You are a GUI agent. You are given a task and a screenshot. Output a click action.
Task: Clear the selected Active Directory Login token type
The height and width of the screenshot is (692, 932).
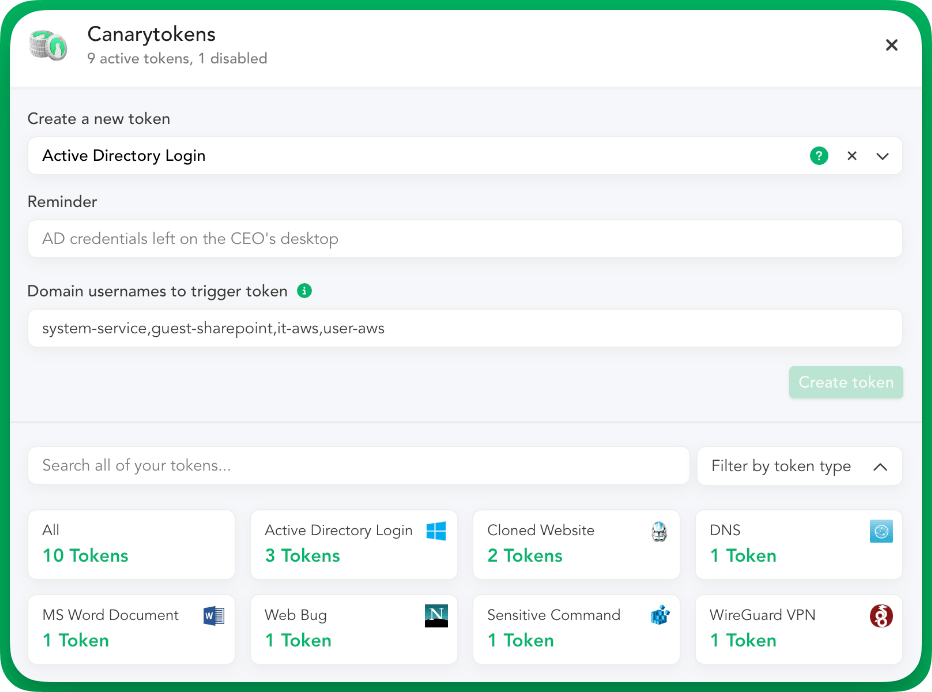[x=852, y=156]
